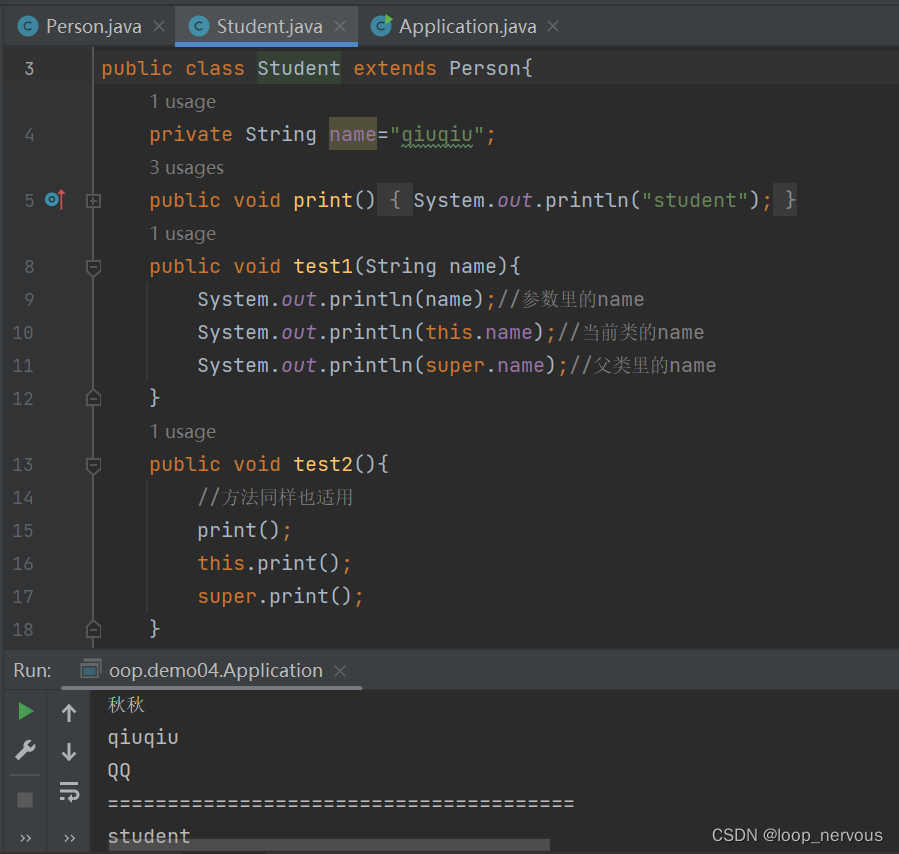Click the Person.java class file icon

point(28,26)
